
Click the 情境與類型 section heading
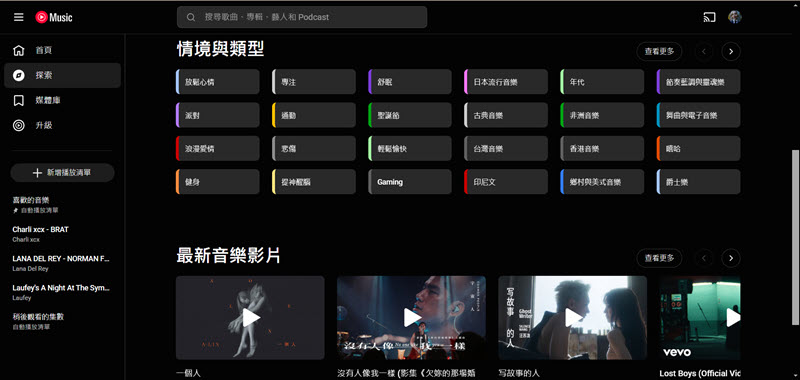click(x=220, y=49)
